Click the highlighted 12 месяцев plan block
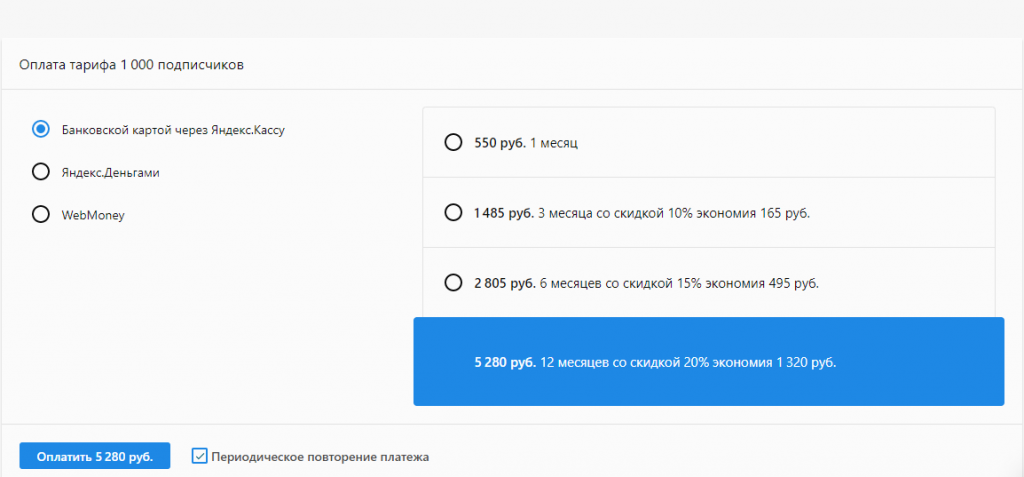This screenshot has width=1024, height=477. pos(708,362)
